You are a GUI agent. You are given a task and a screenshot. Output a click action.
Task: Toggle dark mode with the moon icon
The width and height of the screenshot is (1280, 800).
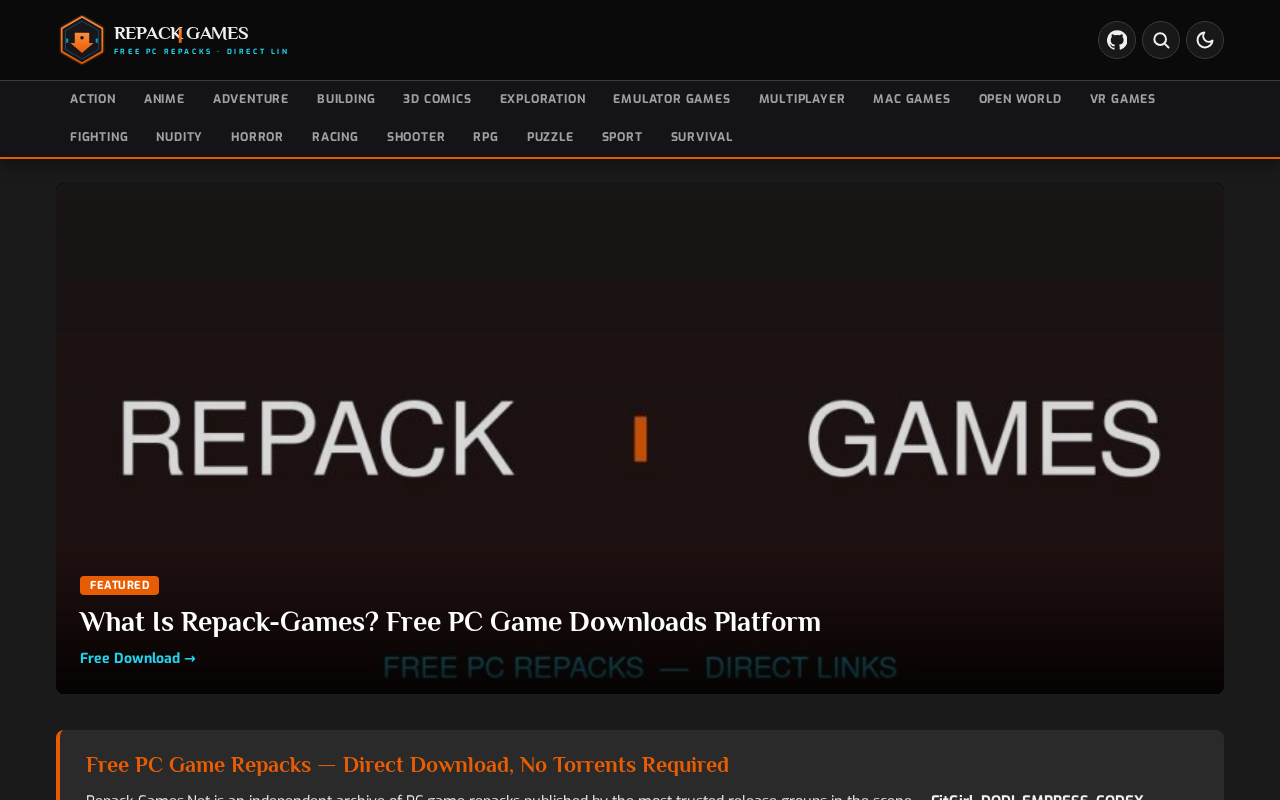(x=1205, y=40)
